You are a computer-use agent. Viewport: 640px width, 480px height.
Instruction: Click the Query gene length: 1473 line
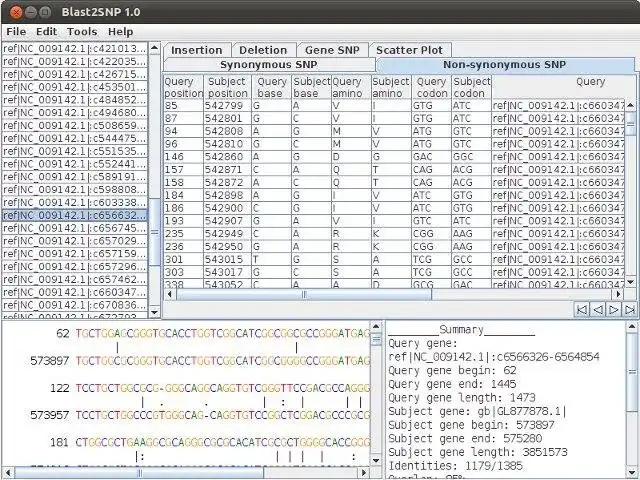tap(462, 398)
